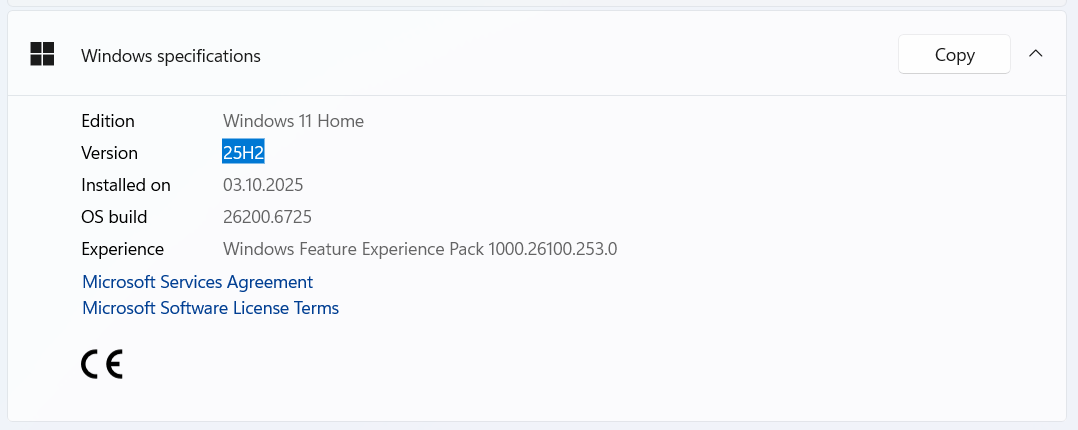Click the pack number 1000.26100.253.0

[553, 249]
